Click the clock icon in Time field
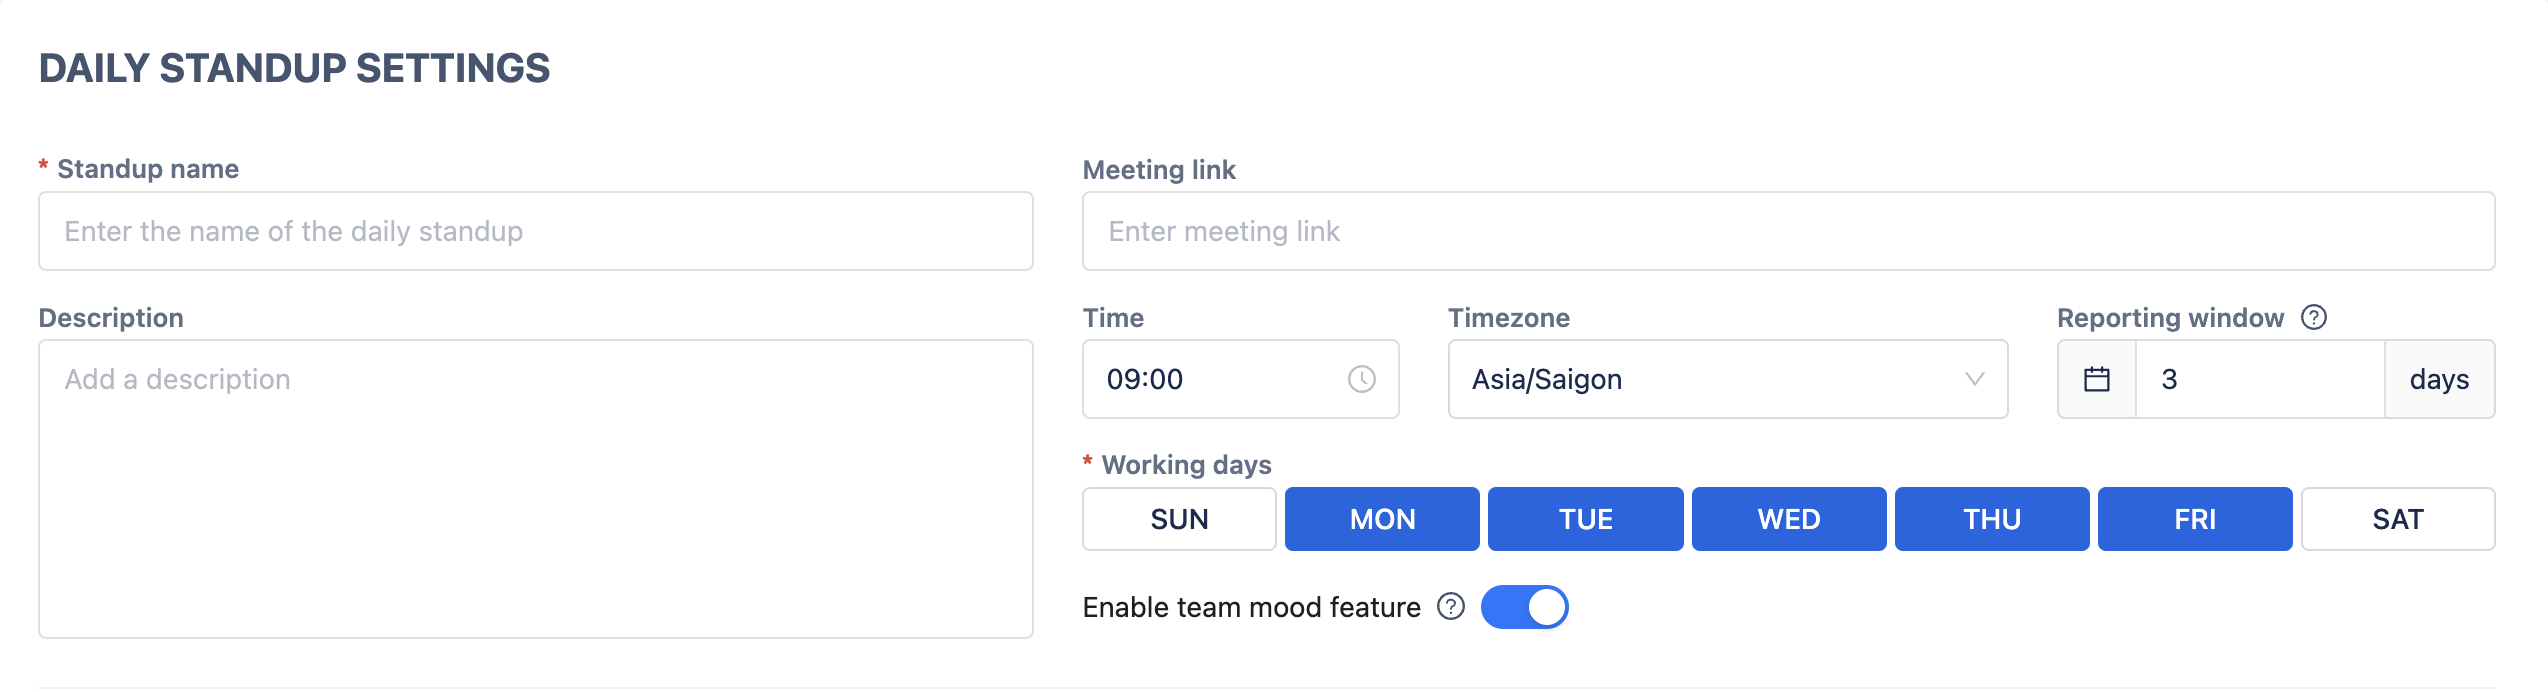The width and height of the screenshot is (2548, 692). tap(1361, 379)
